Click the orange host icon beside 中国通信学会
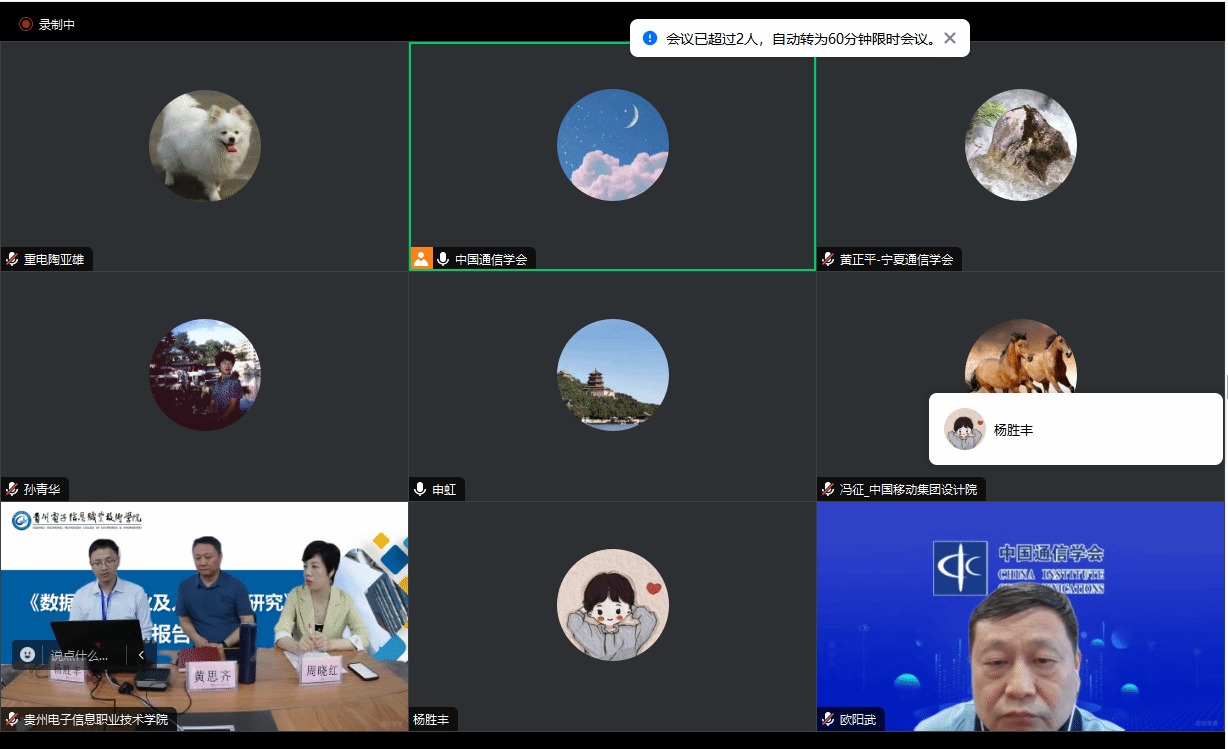Image resolution: width=1228 pixels, height=749 pixels. tap(421, 259)
